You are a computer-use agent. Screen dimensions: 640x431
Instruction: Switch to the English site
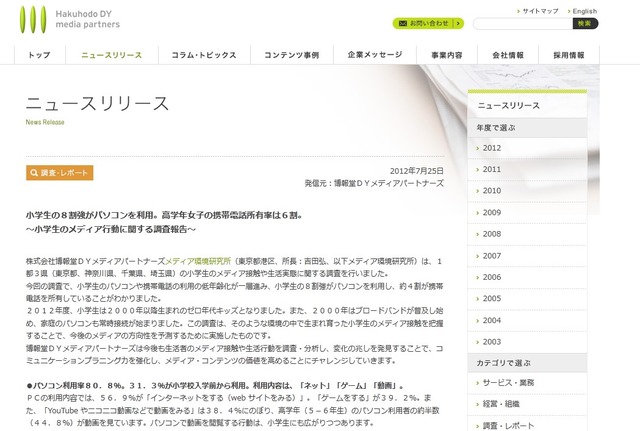point(584,11)
